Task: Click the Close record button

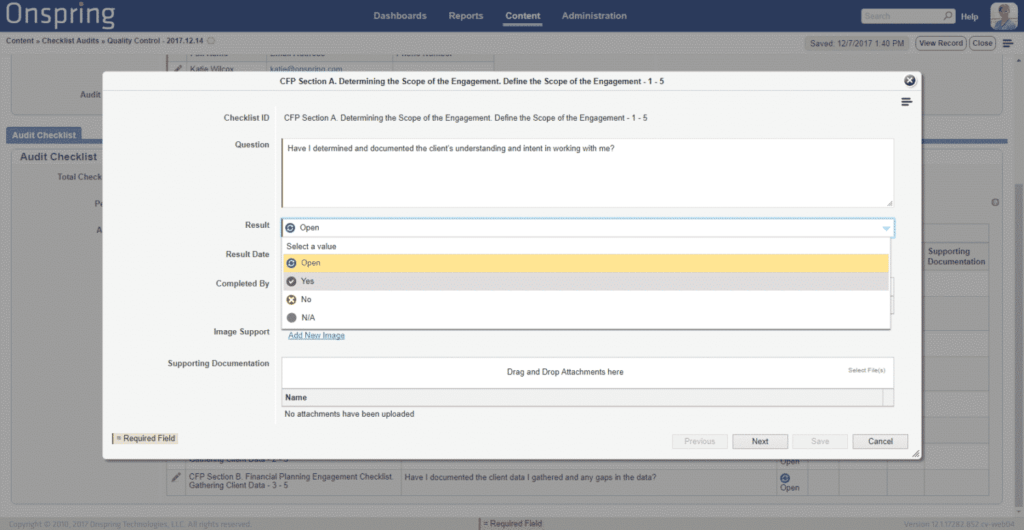Action: (982, 43)
